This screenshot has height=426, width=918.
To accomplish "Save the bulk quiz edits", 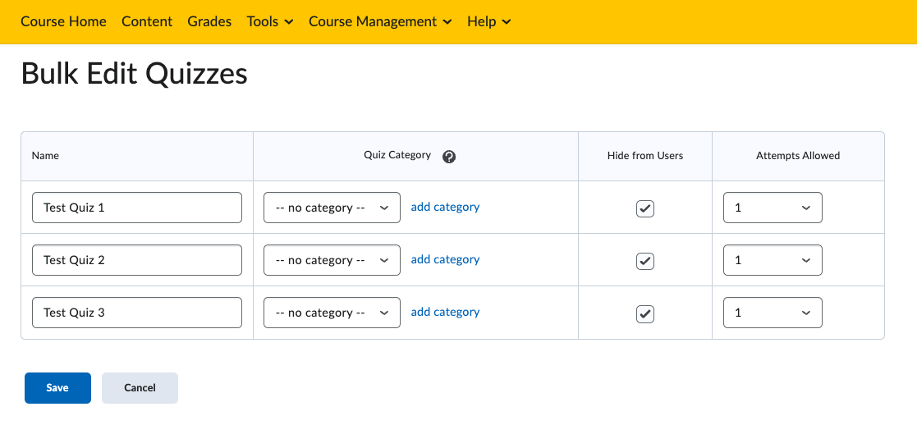I will pos(57,388).
